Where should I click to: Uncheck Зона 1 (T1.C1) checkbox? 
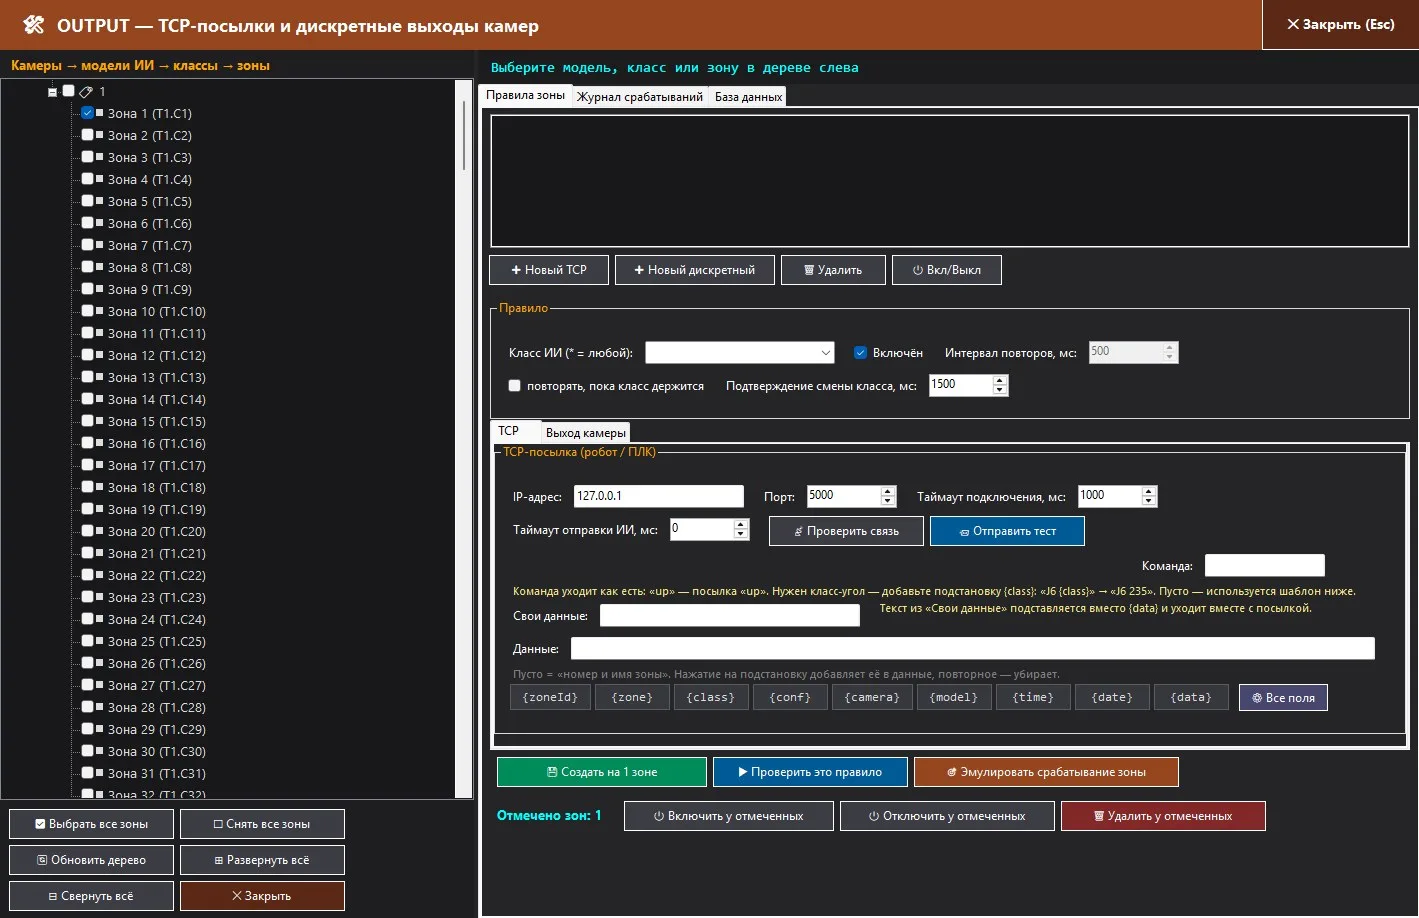pos(87,113)
